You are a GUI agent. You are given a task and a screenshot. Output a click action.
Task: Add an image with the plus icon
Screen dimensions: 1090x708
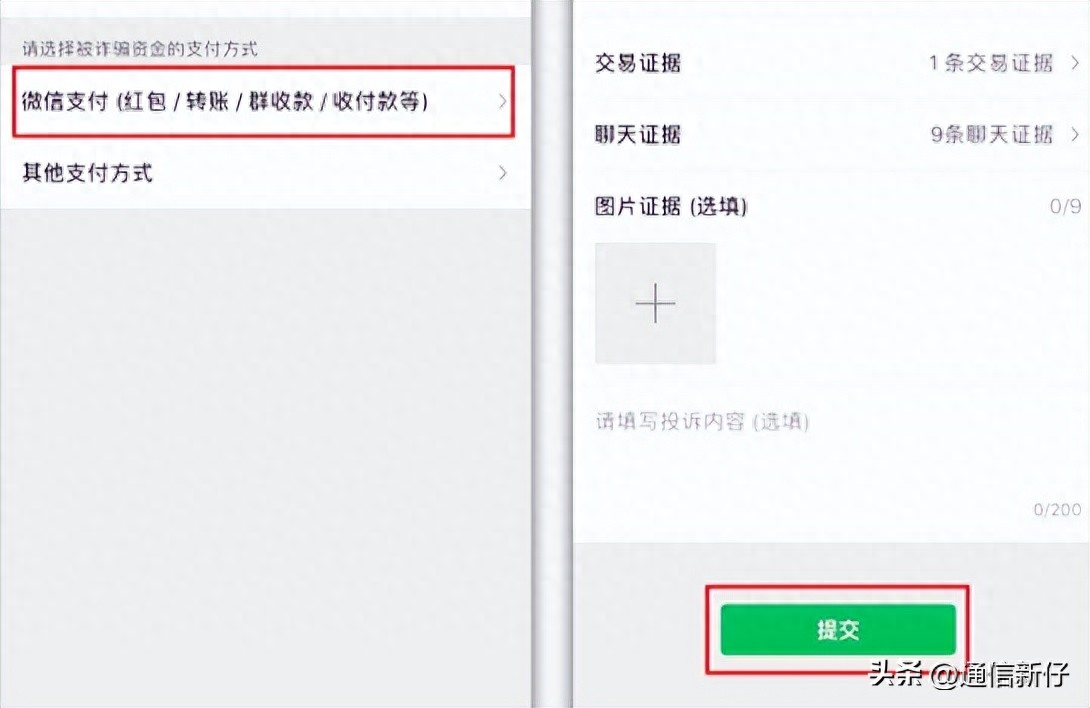click(x=655, y=303)
